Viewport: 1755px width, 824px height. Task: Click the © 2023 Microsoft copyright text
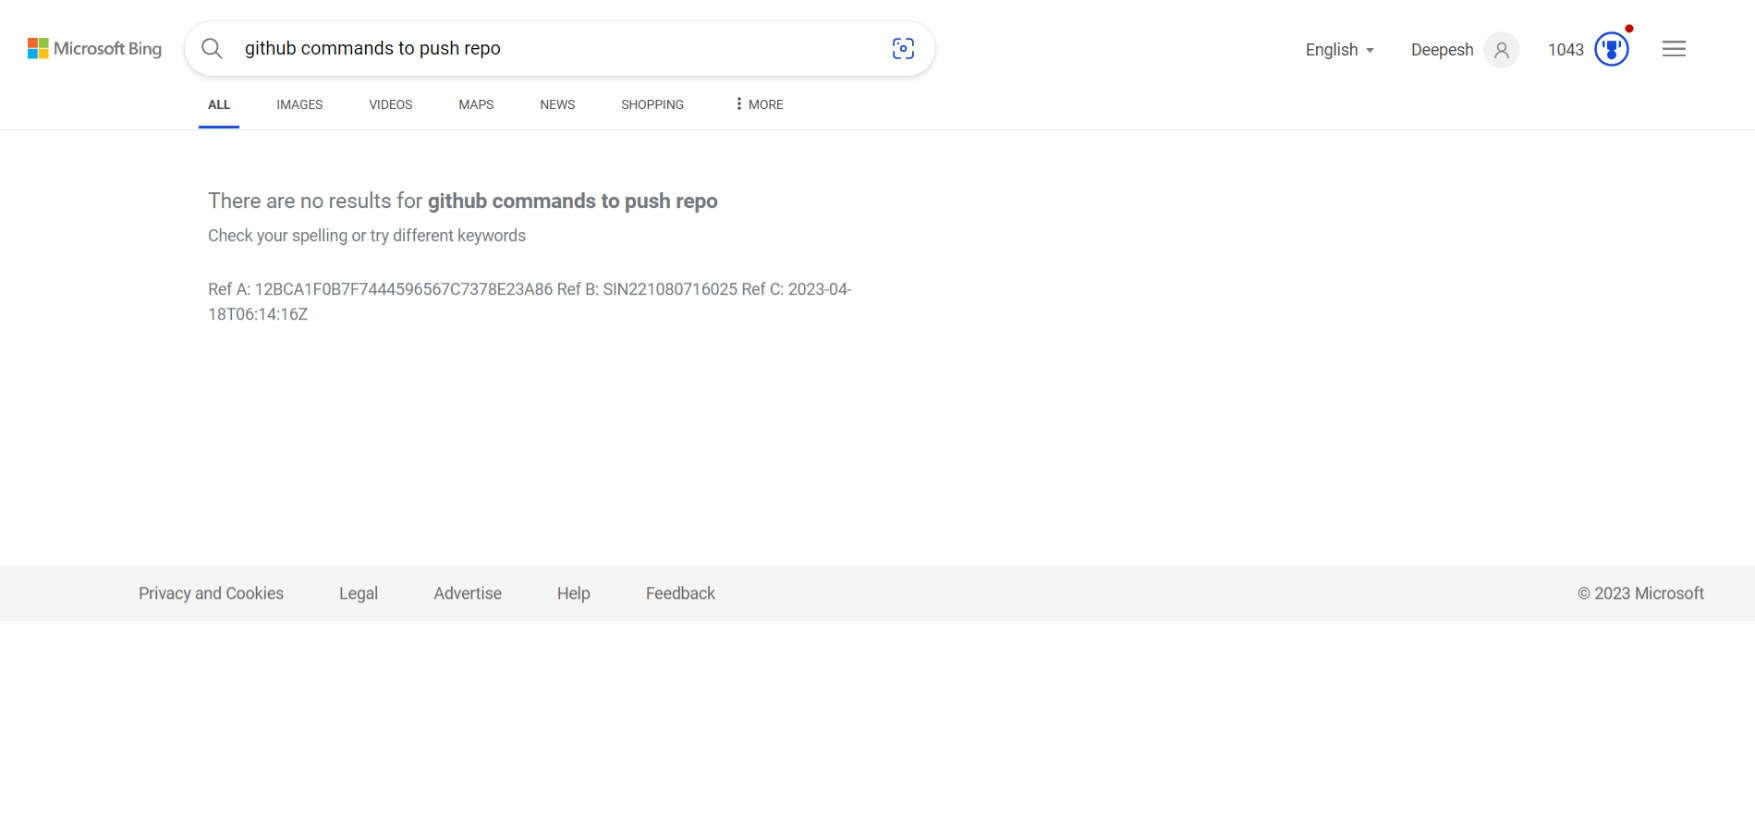[x=1640, y=593]
